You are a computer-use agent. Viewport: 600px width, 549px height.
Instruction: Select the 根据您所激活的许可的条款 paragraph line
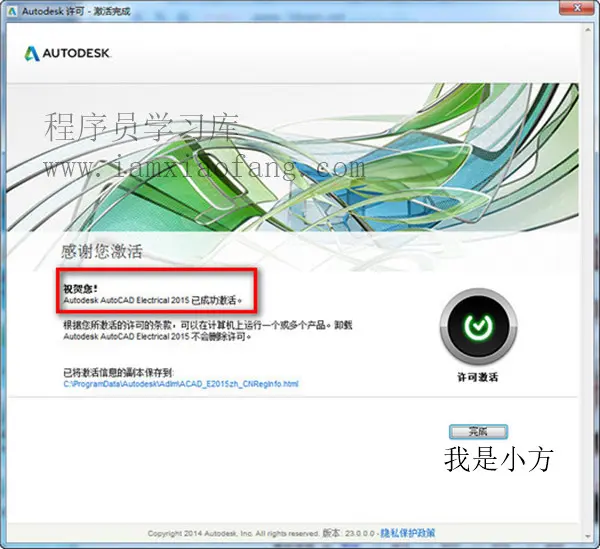click(207, 325)
